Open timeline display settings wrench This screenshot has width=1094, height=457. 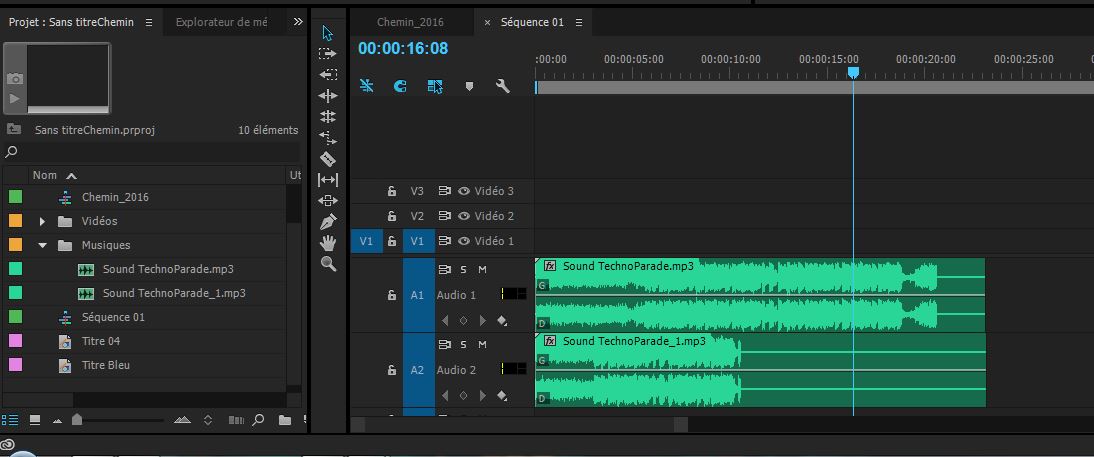click(x=502, y=86)
